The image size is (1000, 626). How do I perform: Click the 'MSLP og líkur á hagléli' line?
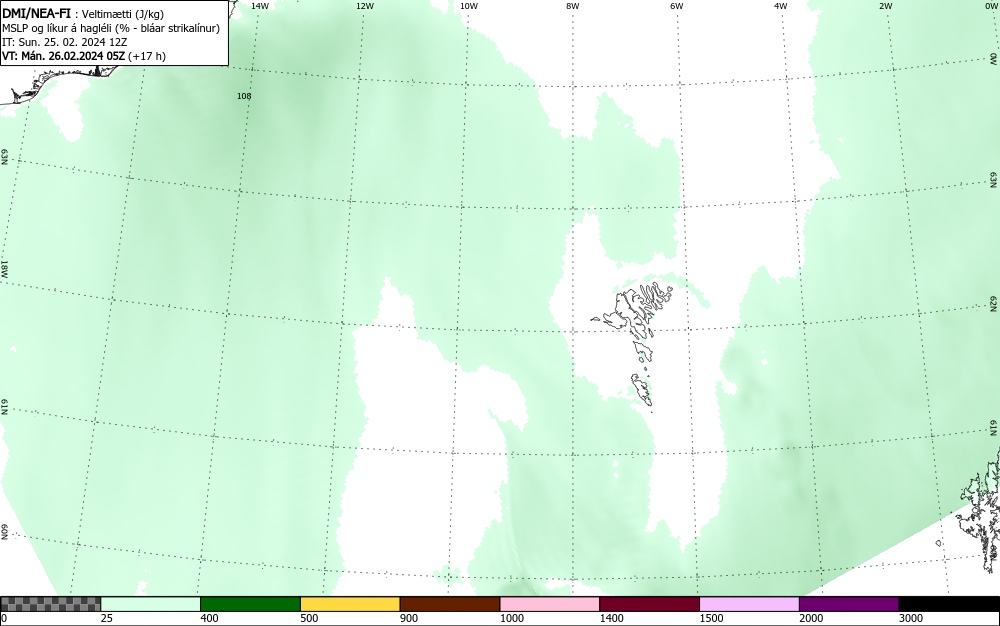(x=110, y=28)
